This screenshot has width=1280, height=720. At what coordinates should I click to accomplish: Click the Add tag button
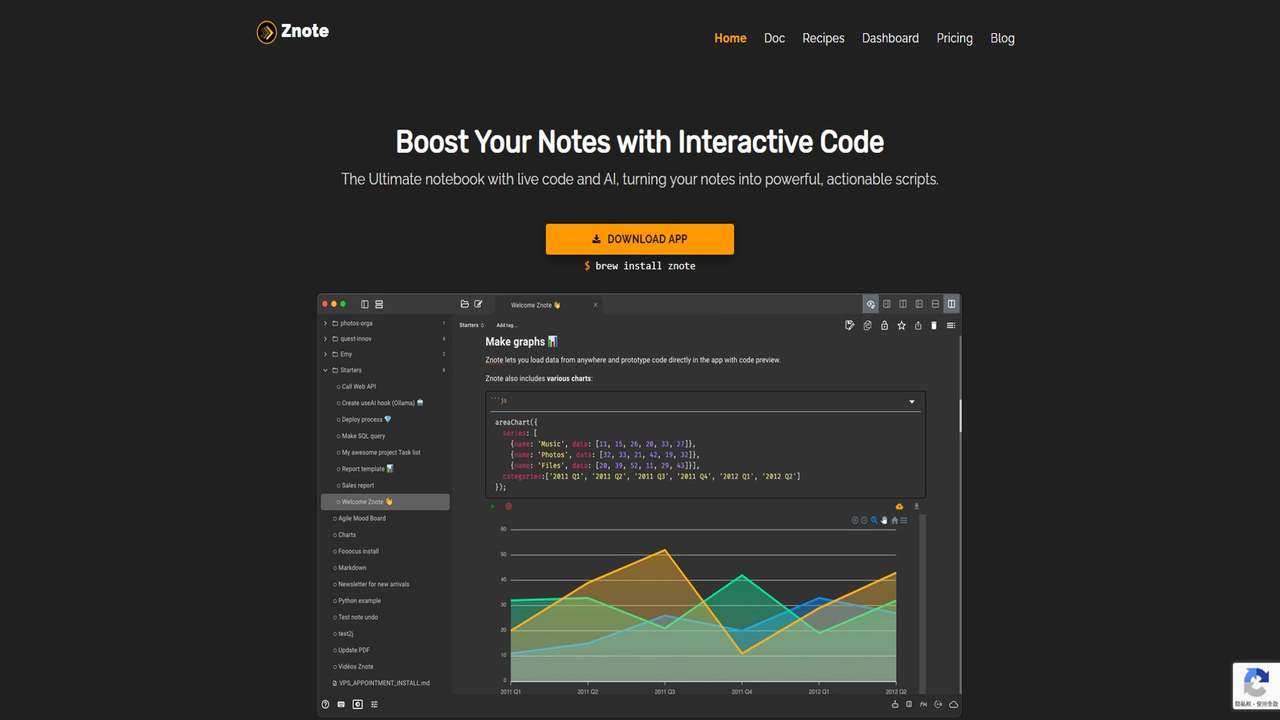pyautogui.click(x=506, y=325)
